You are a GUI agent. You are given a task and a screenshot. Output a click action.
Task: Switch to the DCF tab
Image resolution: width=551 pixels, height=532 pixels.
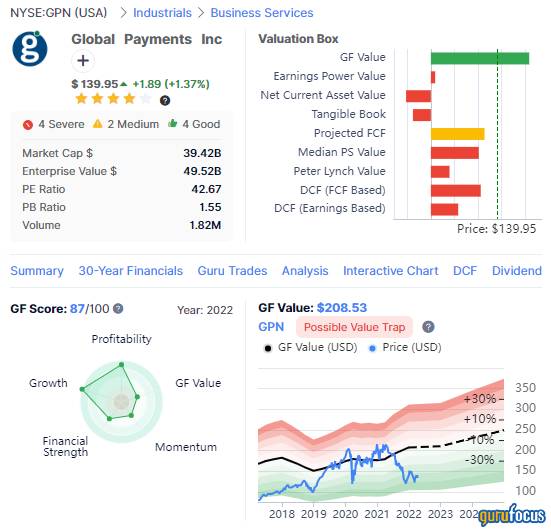click(465, 271)
